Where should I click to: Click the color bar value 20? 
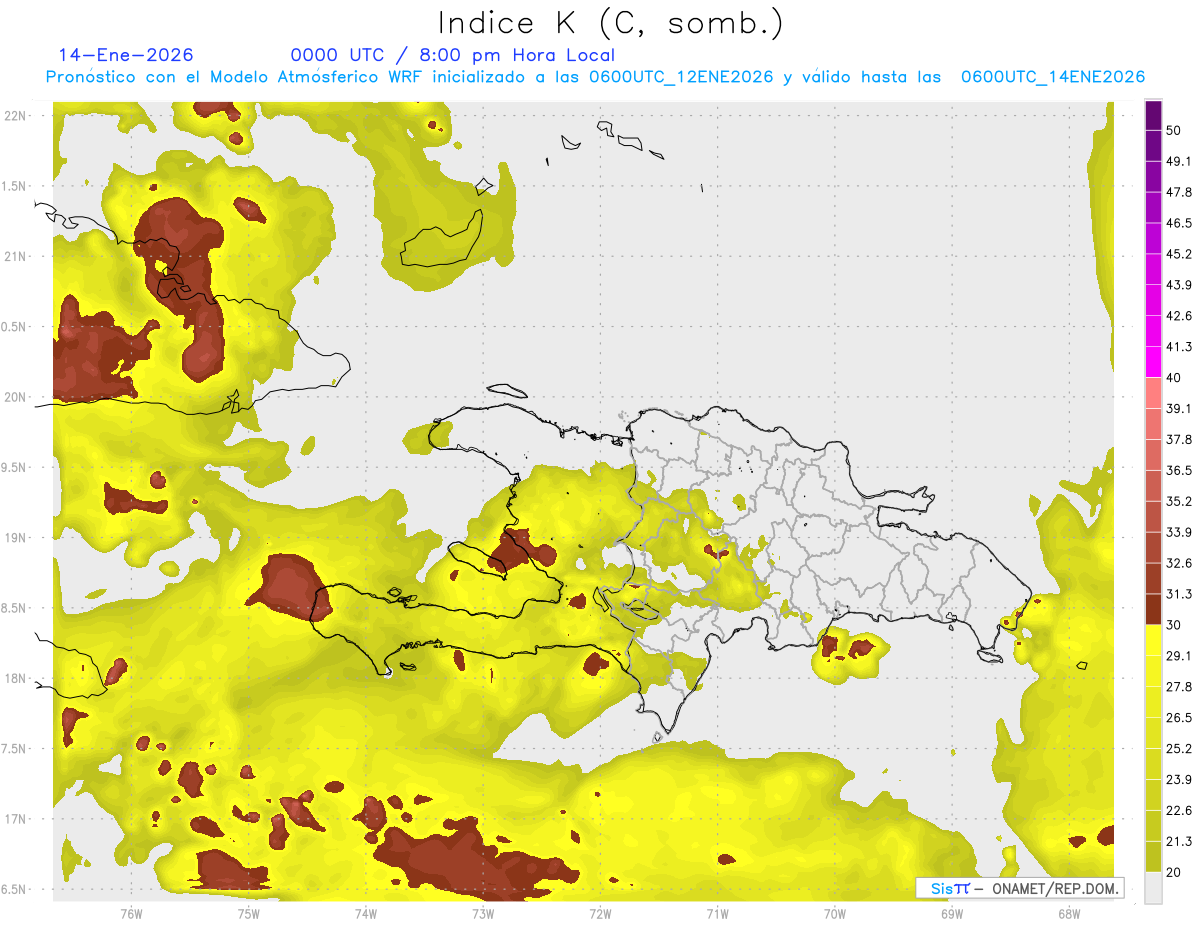click(1174, 872)
